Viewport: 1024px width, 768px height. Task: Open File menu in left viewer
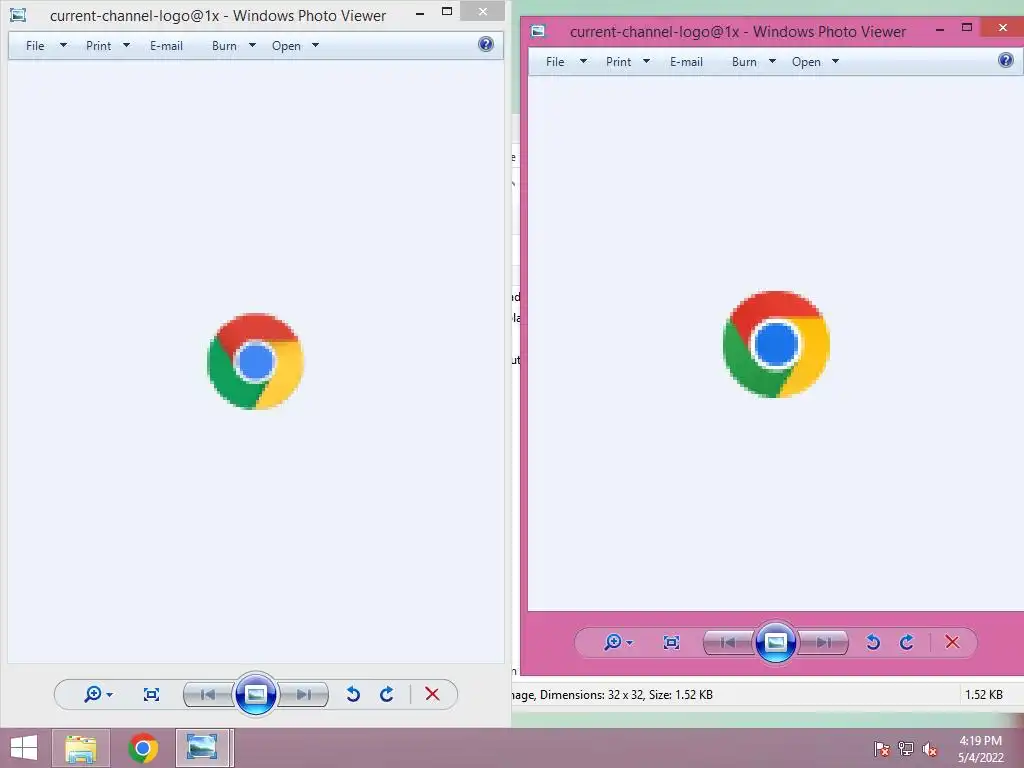tap(35, 46)
